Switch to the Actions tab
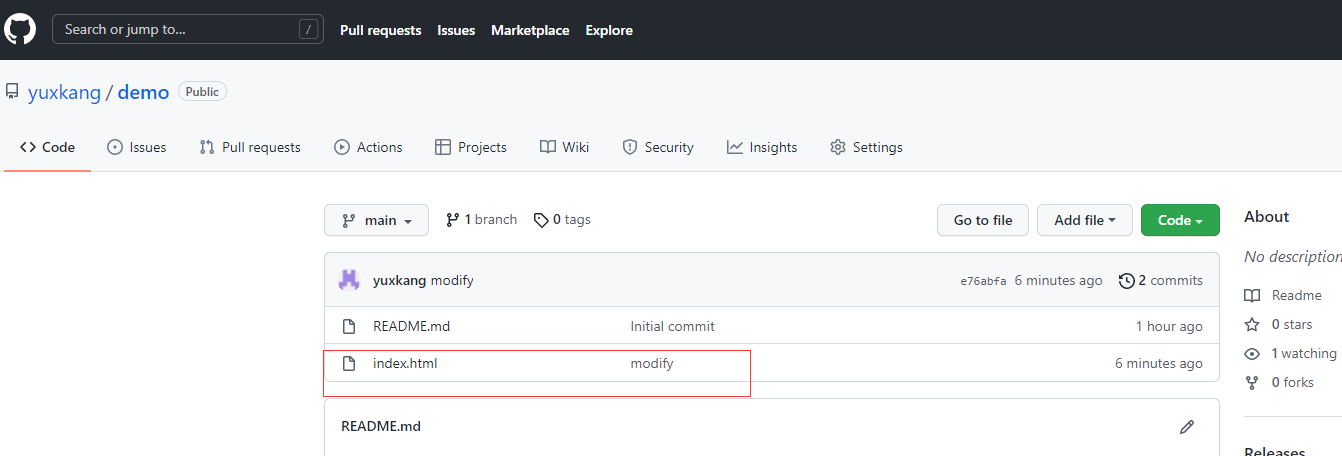Image resolution: width=1342 pixels, height=456 pixels. click(x=368, y=147)
